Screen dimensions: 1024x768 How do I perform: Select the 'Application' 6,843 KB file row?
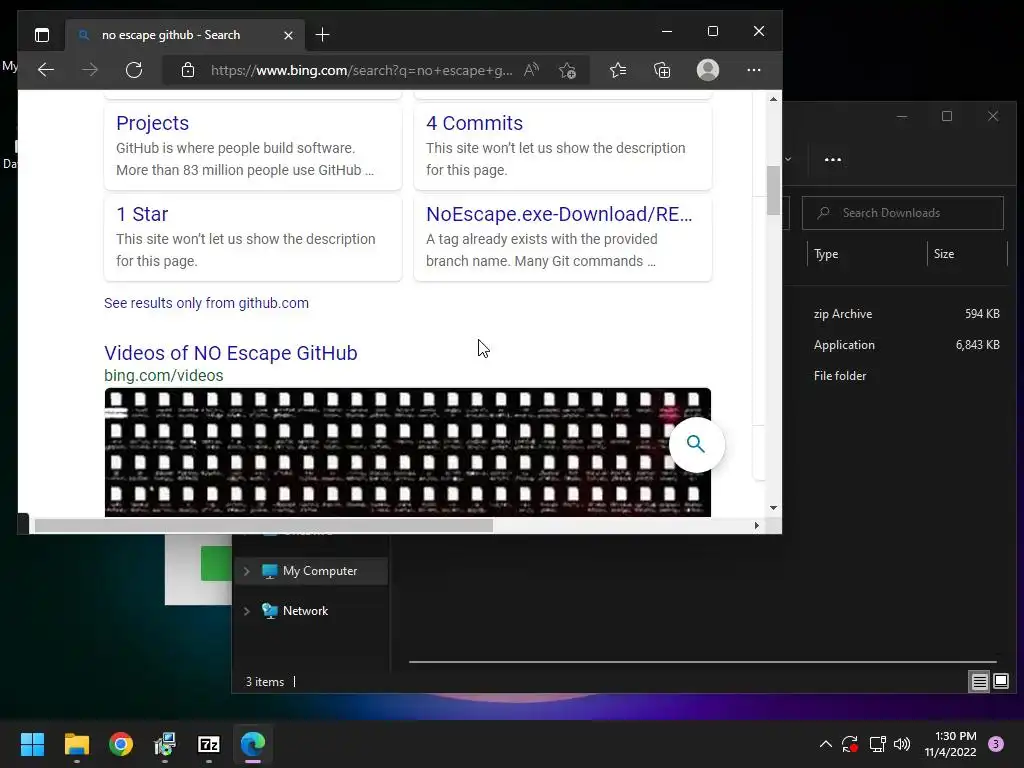(x=904, y=345)
